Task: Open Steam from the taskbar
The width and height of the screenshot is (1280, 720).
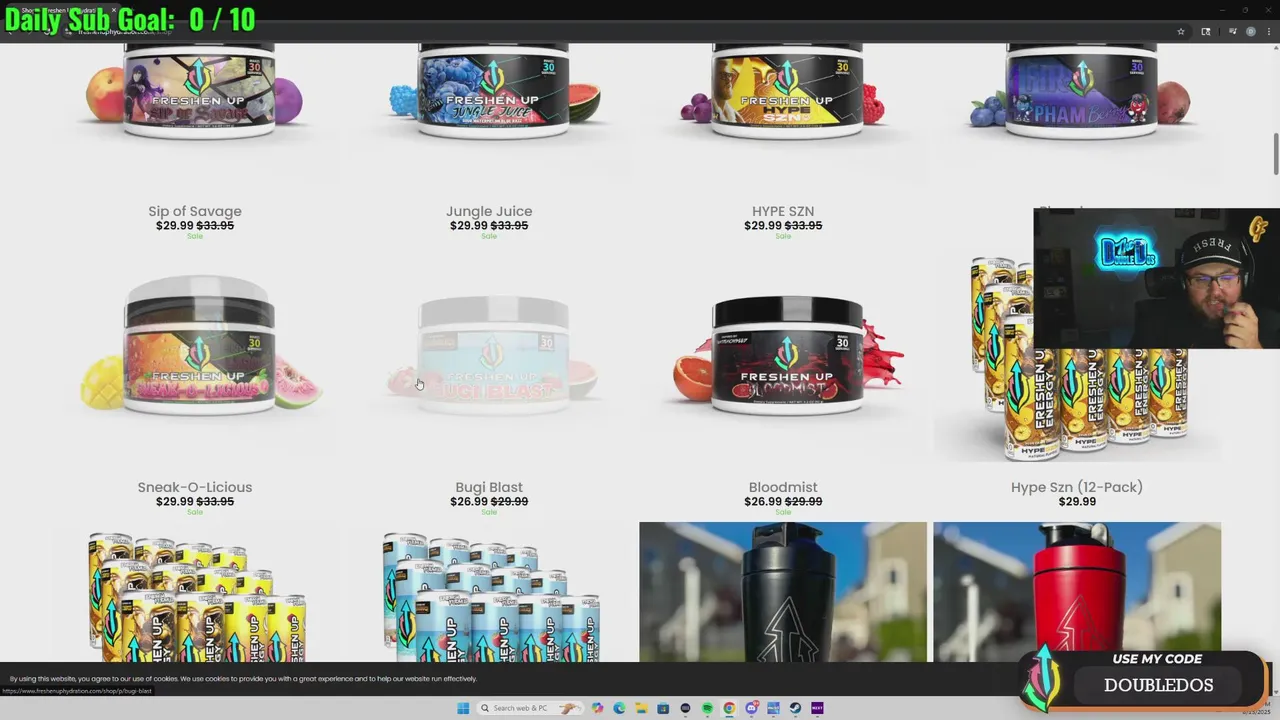Action: pyautogui.click(x=795, y=708)
